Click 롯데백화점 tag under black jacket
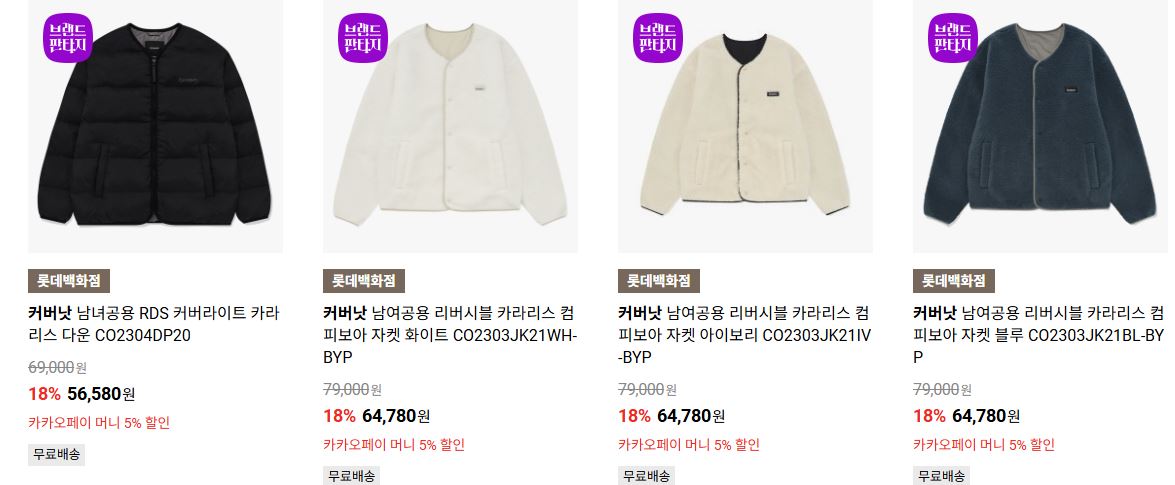The width and height of the screenshot is (1175, 485). pyautogui.click(x=69, y=281)
